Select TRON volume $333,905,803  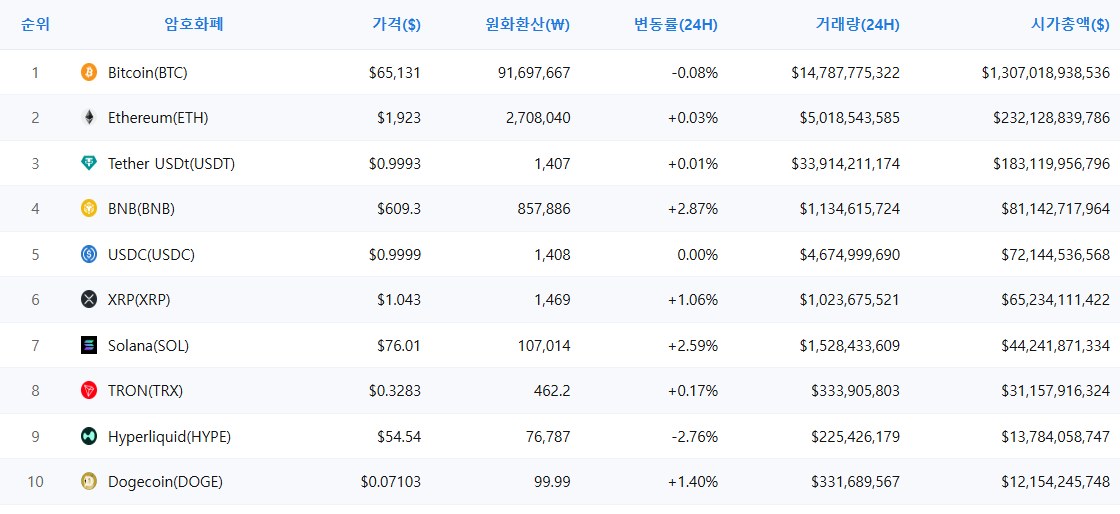coord(856,390)
